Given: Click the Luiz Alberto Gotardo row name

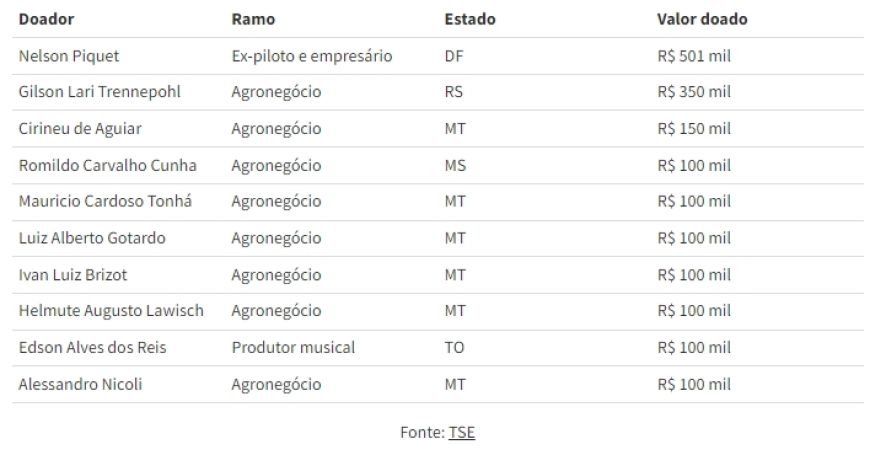Looking at the screenshot, I should [x=92, y=238].
